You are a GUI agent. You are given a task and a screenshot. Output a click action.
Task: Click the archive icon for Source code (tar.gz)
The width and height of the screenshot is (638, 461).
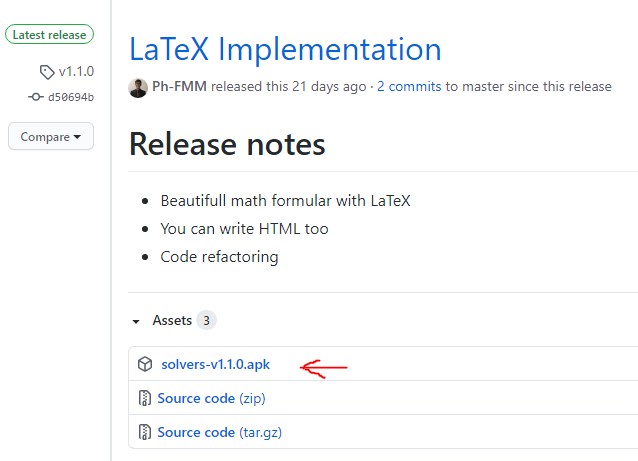pyautogui.click(x=144, y=432)
